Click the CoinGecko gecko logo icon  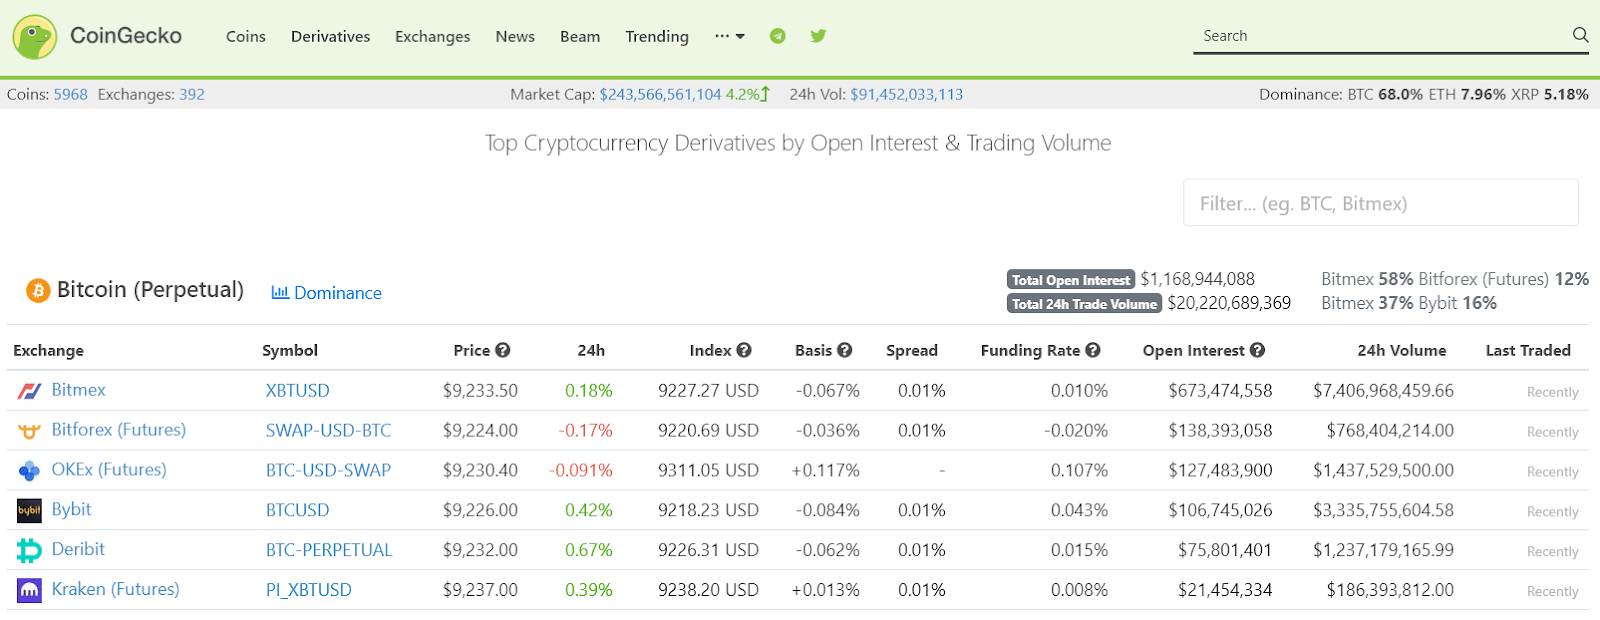35,37
